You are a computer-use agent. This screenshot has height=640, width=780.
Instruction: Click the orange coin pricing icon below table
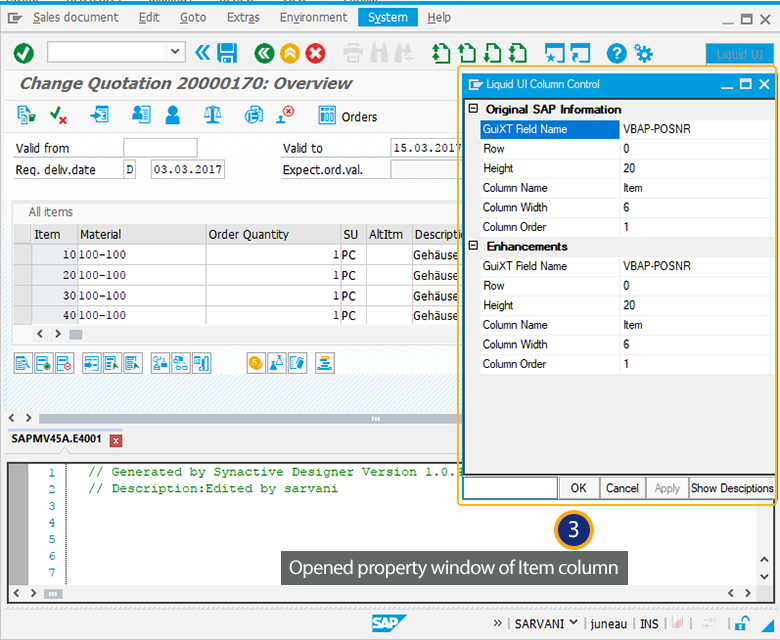coord(256,364)
